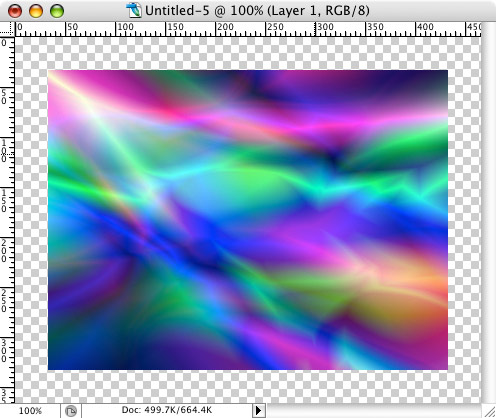Click the 100% zoom level field

(x=30, y=411)
